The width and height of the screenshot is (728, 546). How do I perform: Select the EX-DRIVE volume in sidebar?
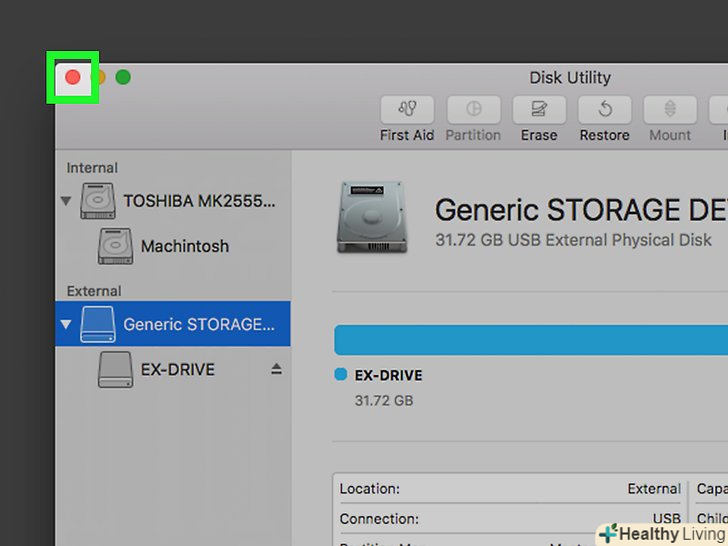173,370
